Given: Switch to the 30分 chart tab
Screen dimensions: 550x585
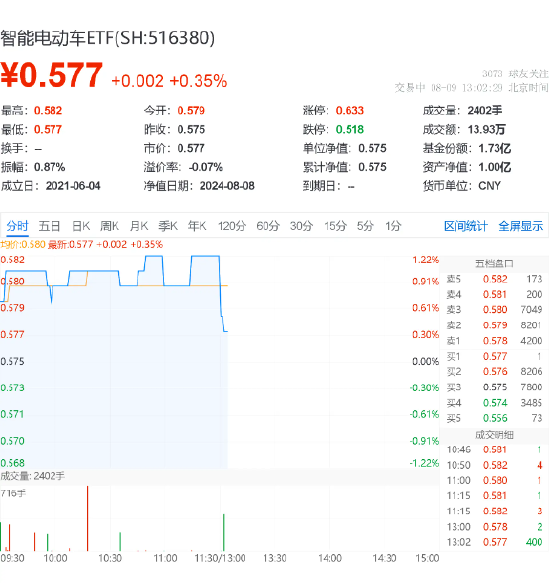Looking at the screenshot, I should point(301,226).
